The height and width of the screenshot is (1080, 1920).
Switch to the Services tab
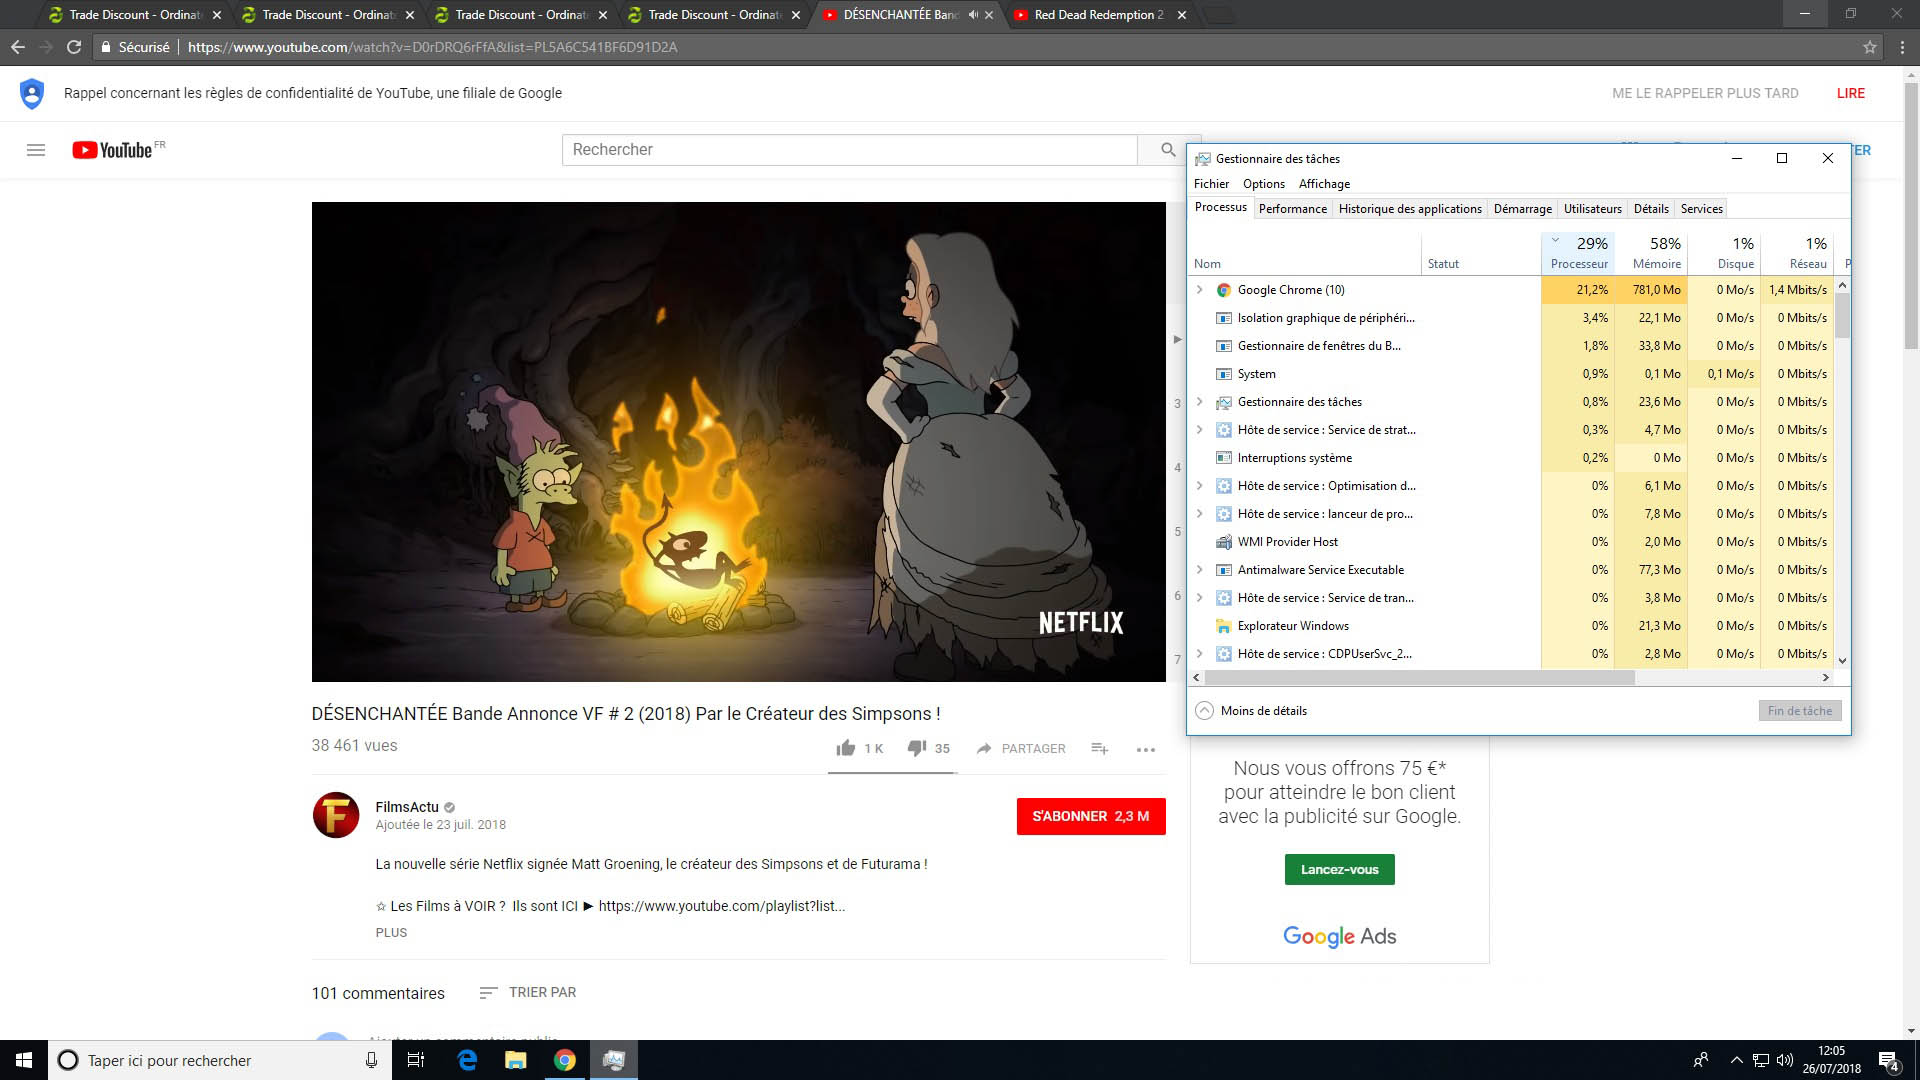[x=1701, y=209]
